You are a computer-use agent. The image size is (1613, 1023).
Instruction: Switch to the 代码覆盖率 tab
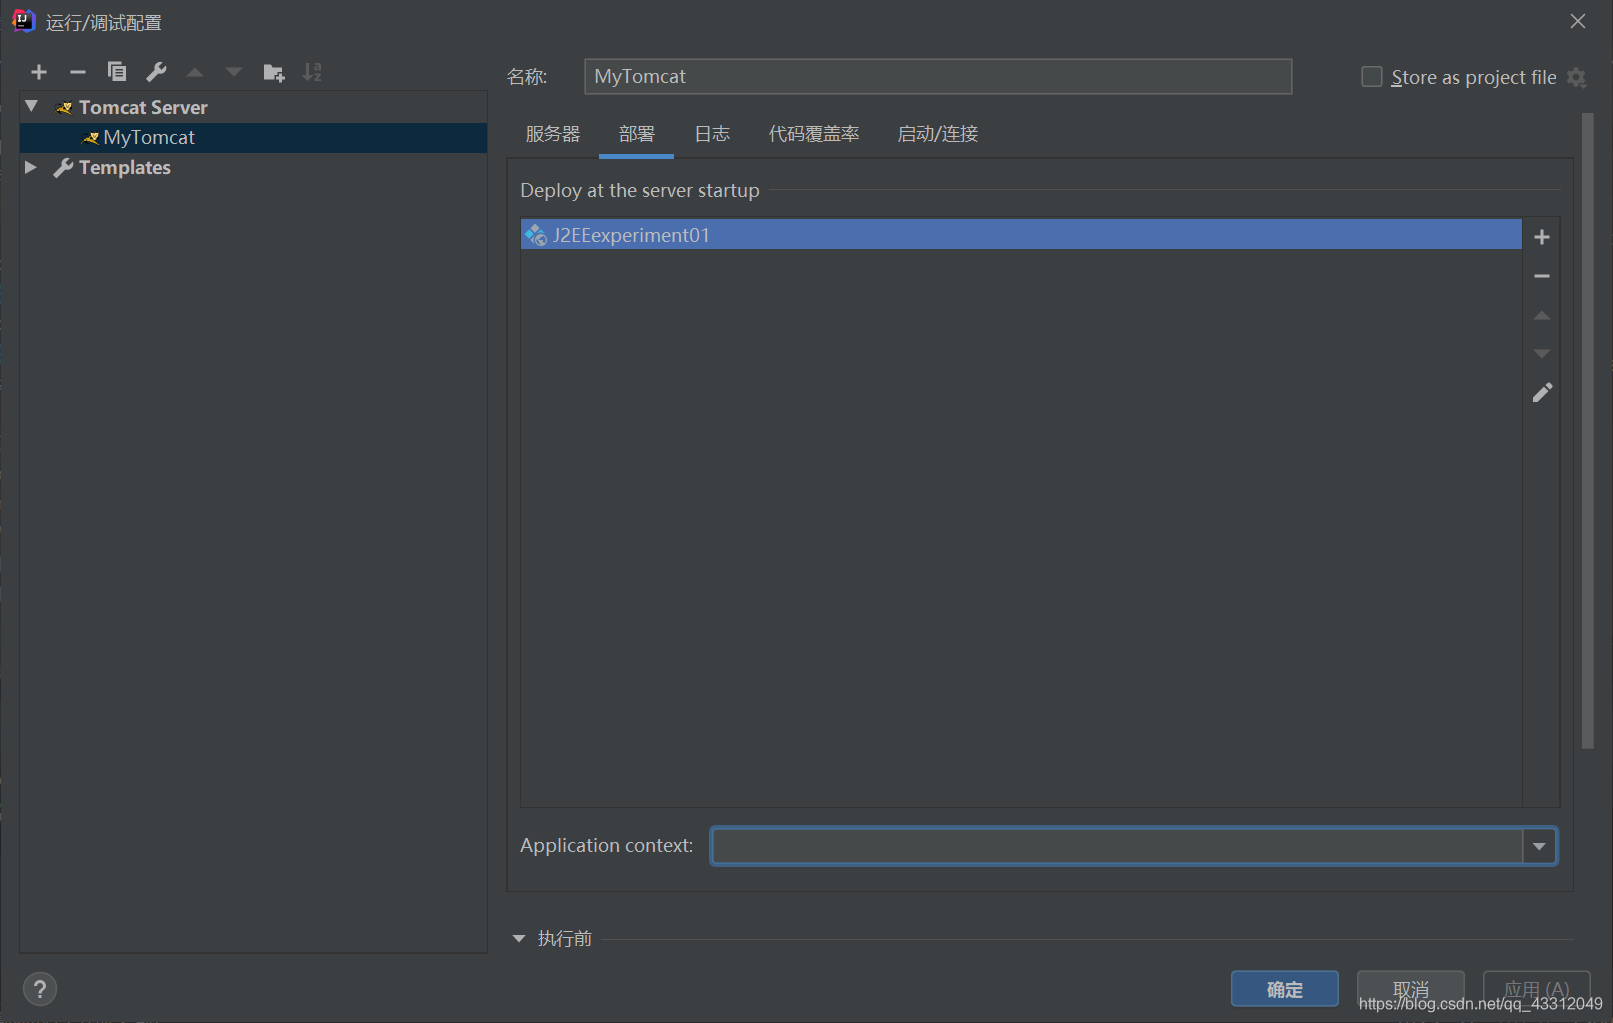814,134
